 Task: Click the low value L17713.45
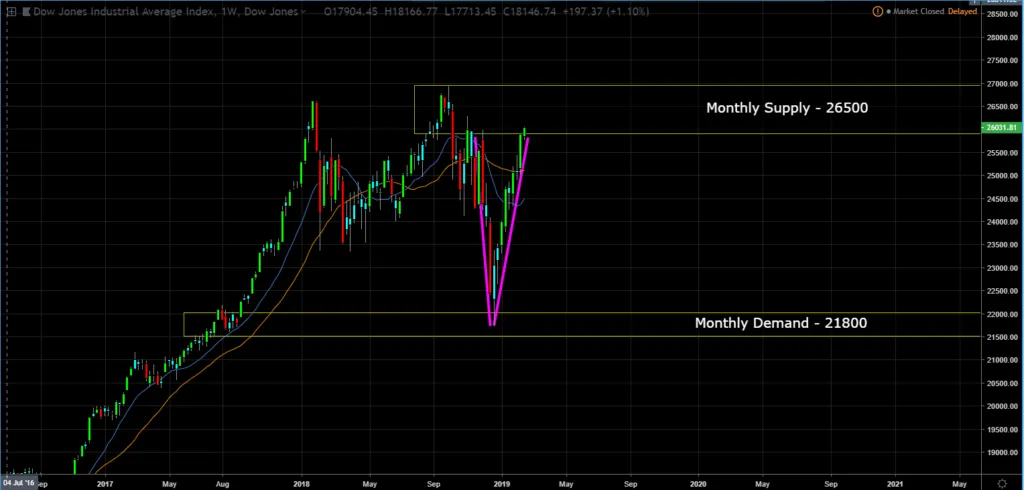point(470,12)
